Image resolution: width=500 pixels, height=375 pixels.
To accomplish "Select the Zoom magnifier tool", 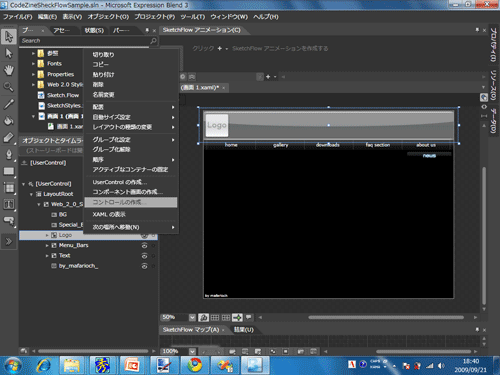I will click(x=9, y=87).
